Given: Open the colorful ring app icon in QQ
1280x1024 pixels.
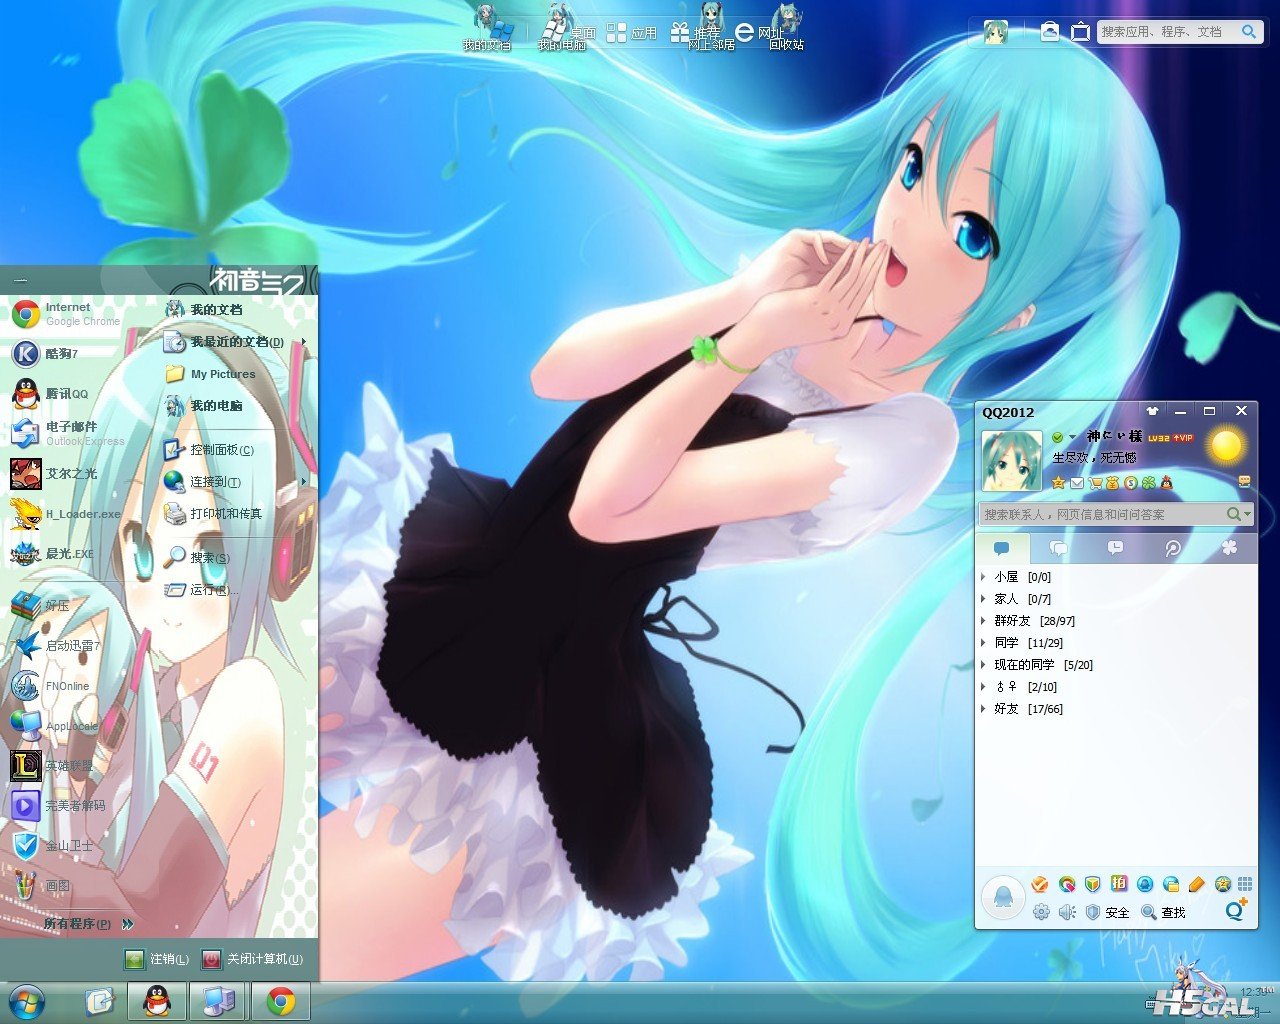Looking at the screenshot, I should 1067,884.
